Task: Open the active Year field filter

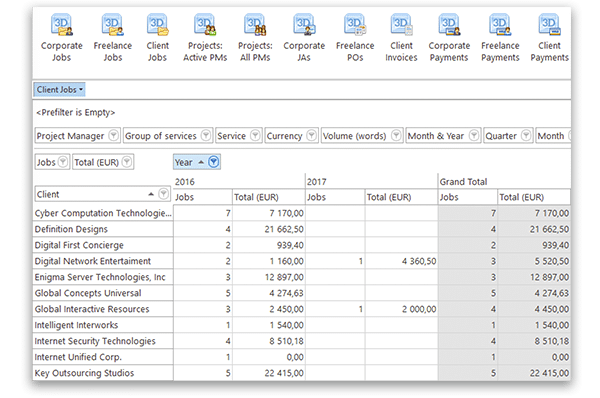Action: click(x=214, y=162)
